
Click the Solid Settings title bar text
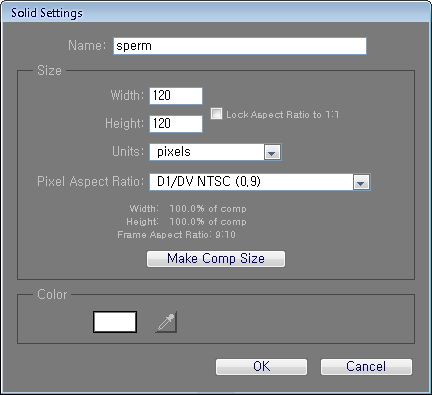(47, 13)
